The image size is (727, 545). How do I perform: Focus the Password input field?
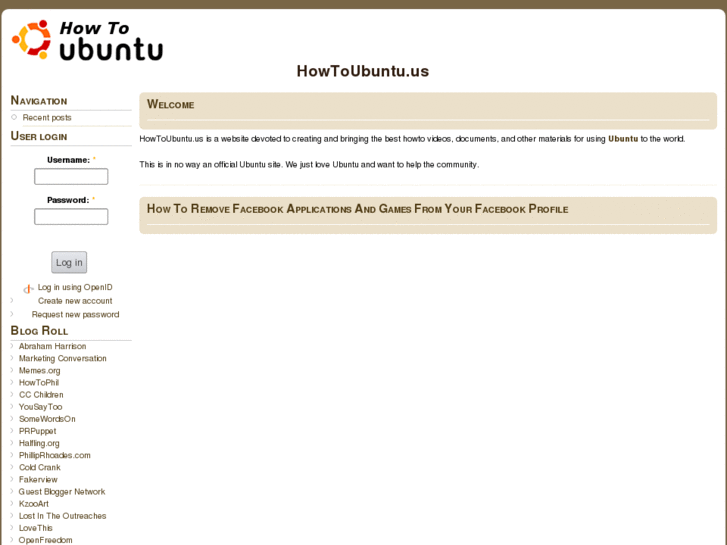(x=71, y=217)
